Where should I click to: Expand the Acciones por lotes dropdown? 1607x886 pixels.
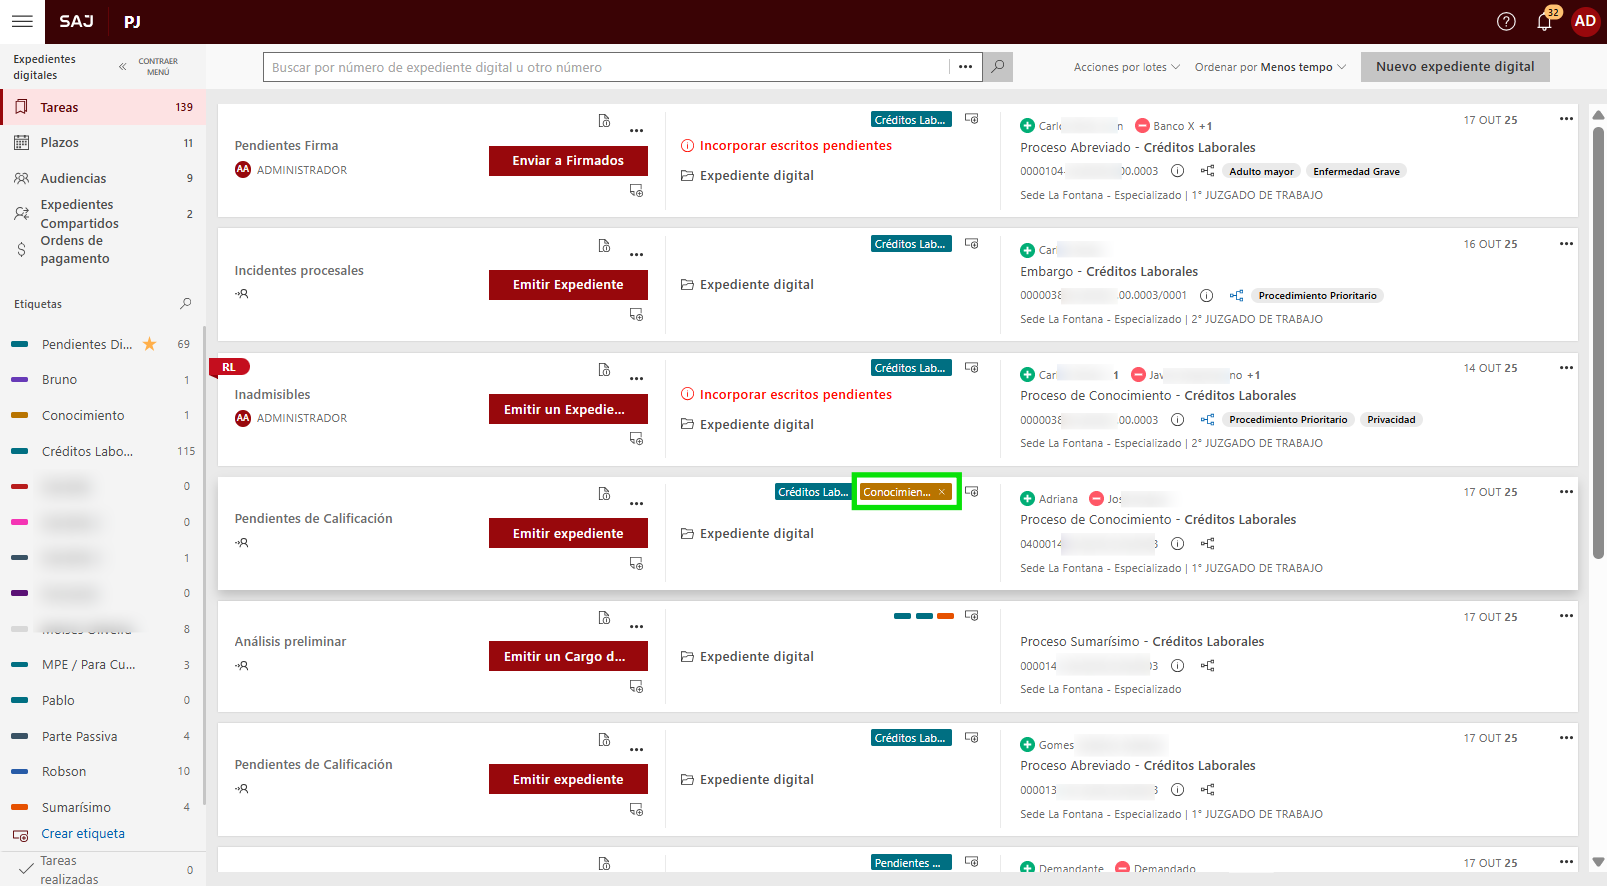tap(1126, 67)
